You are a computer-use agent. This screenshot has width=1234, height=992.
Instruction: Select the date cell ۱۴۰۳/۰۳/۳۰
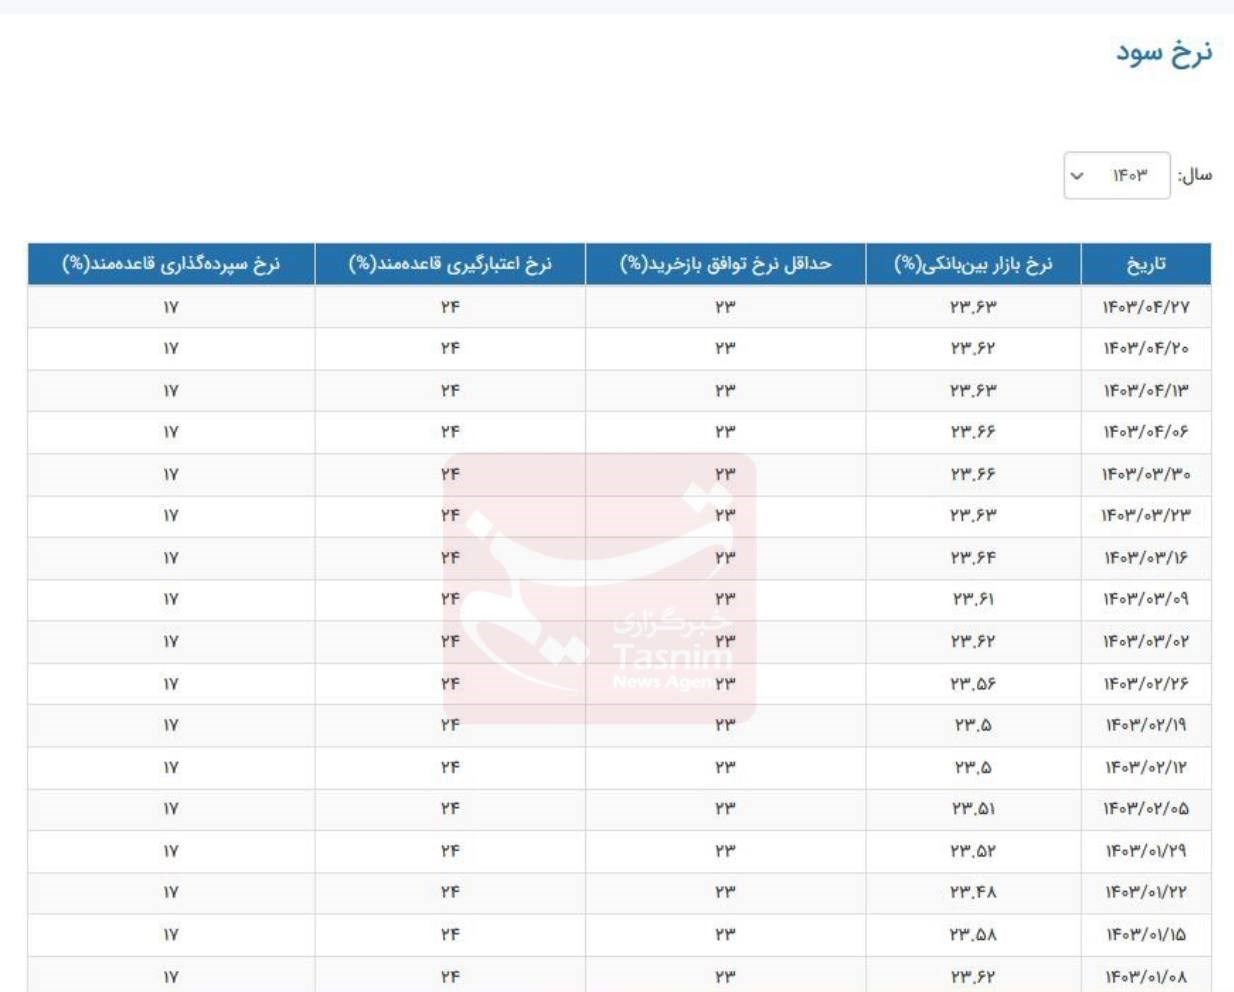pyautogui.click(x=1146, y=474)
